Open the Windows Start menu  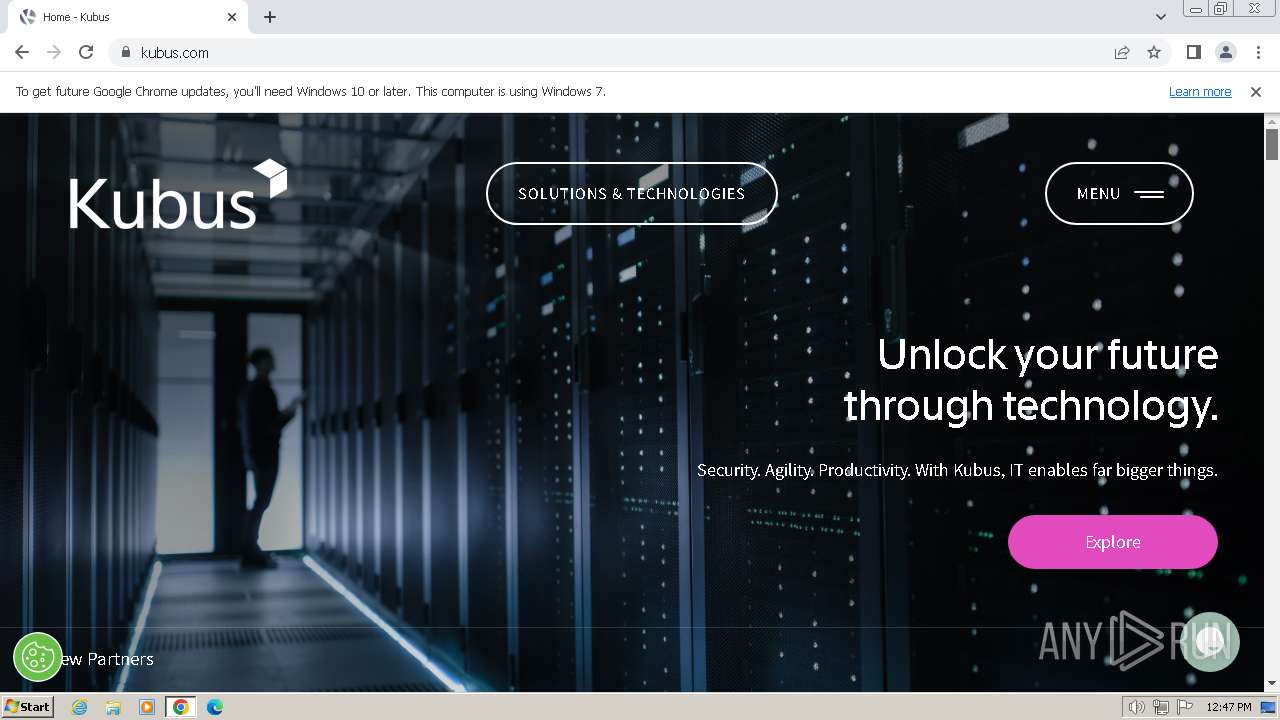click(x=27, y=707)
